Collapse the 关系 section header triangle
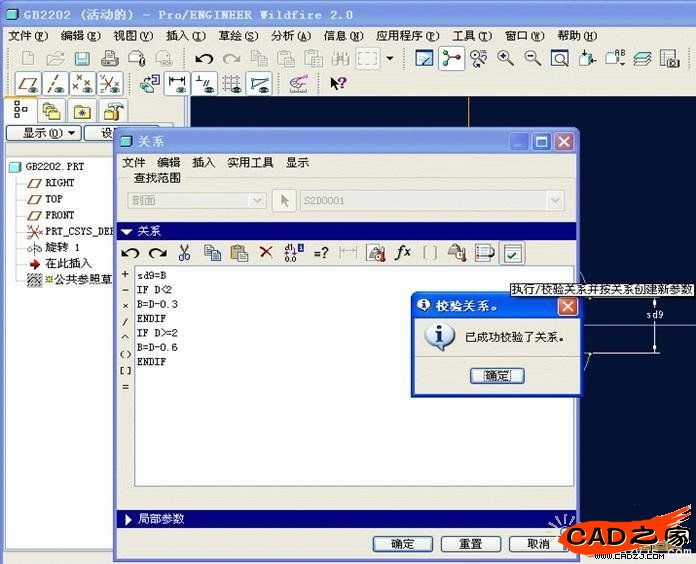This screenshot has height=564, width=696. tap(126, 231)
